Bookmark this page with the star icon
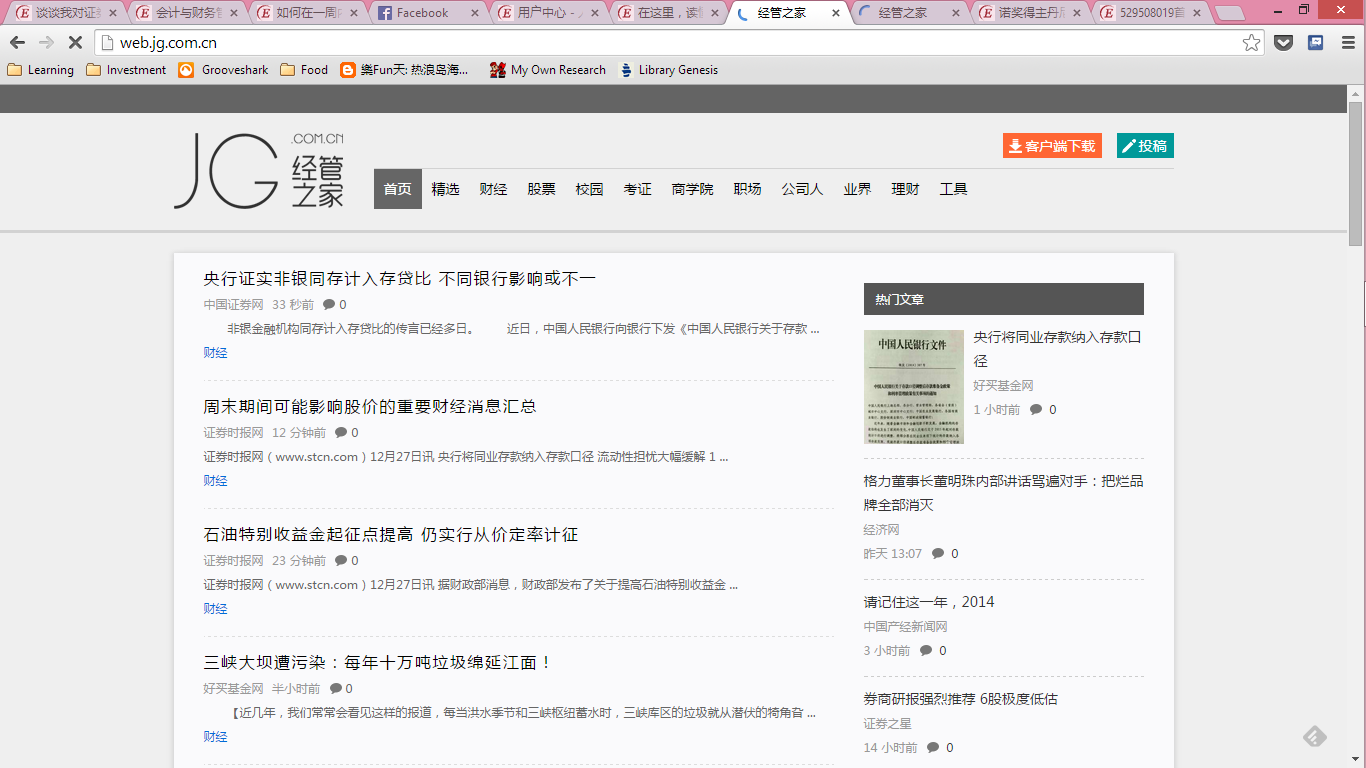Viewport: 1366px width, 768px height. (x=1251, y=42)
